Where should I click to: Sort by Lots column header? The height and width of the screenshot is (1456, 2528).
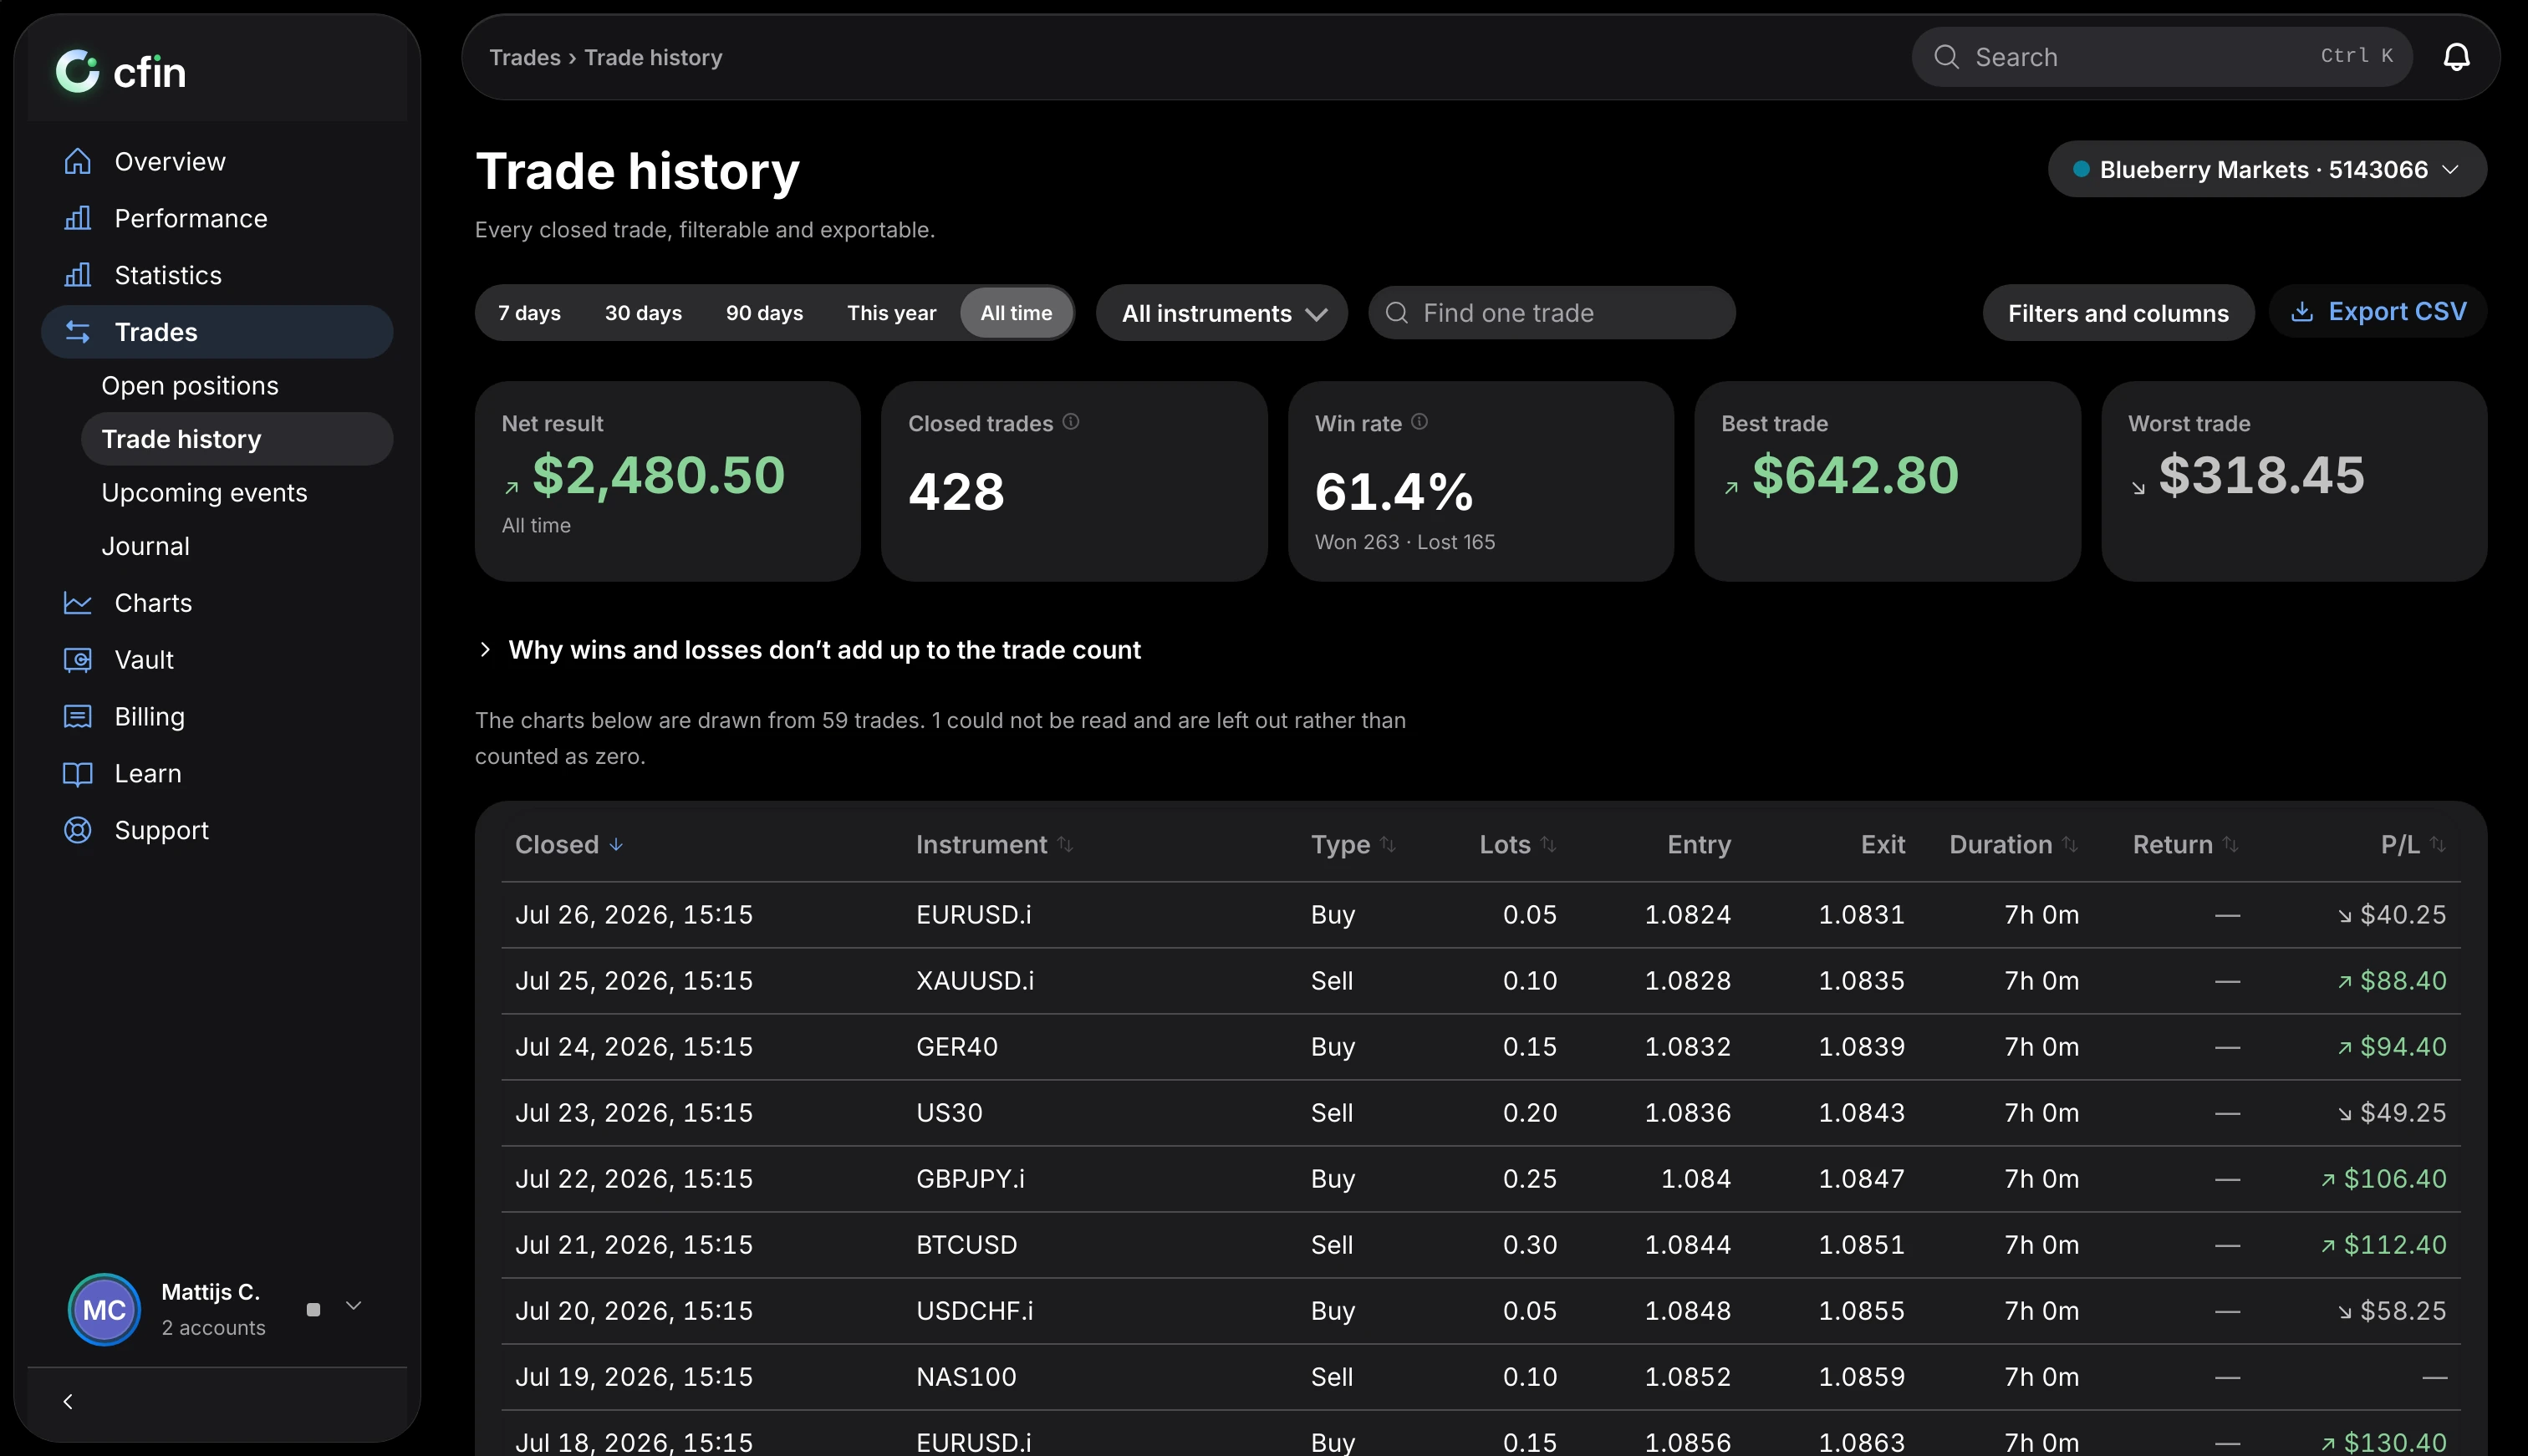point(1517,845)
